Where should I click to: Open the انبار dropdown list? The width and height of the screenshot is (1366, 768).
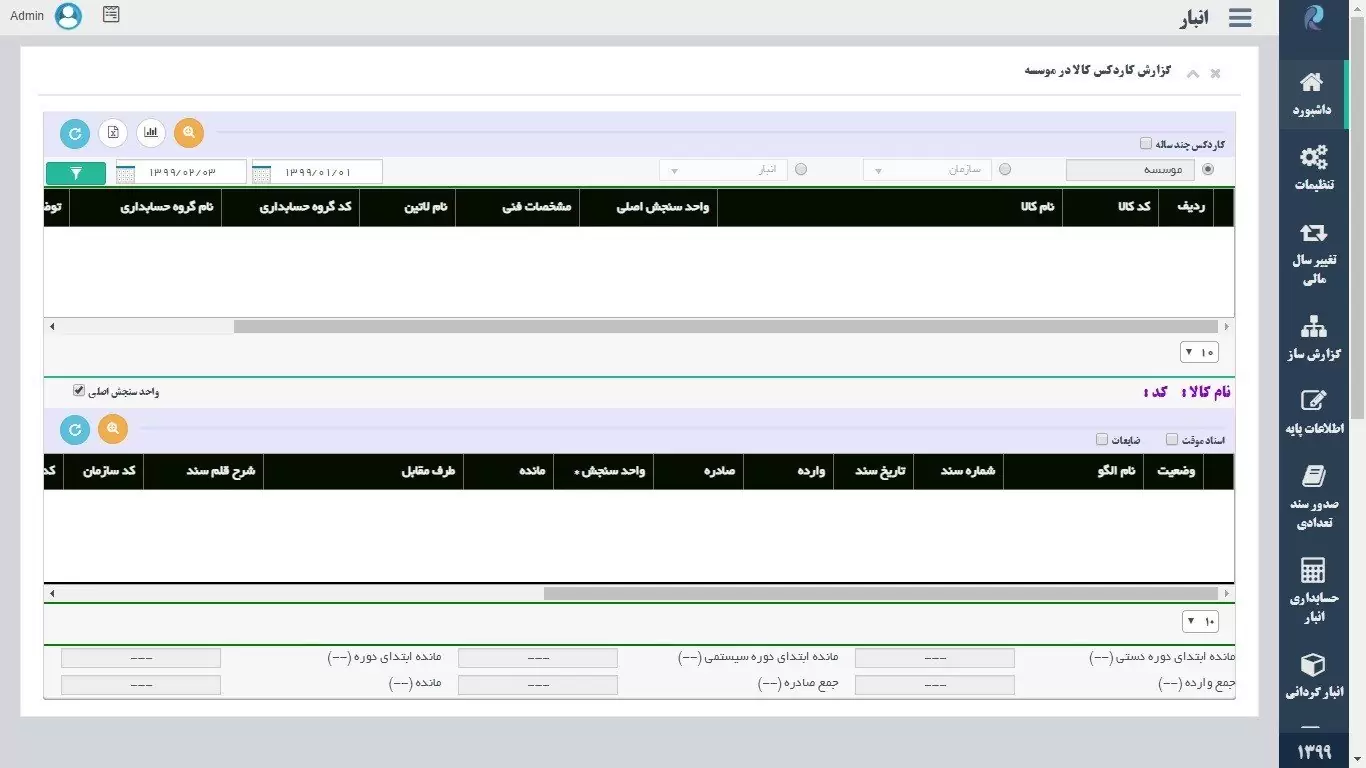pyautogui.click(x=723, y=171)
